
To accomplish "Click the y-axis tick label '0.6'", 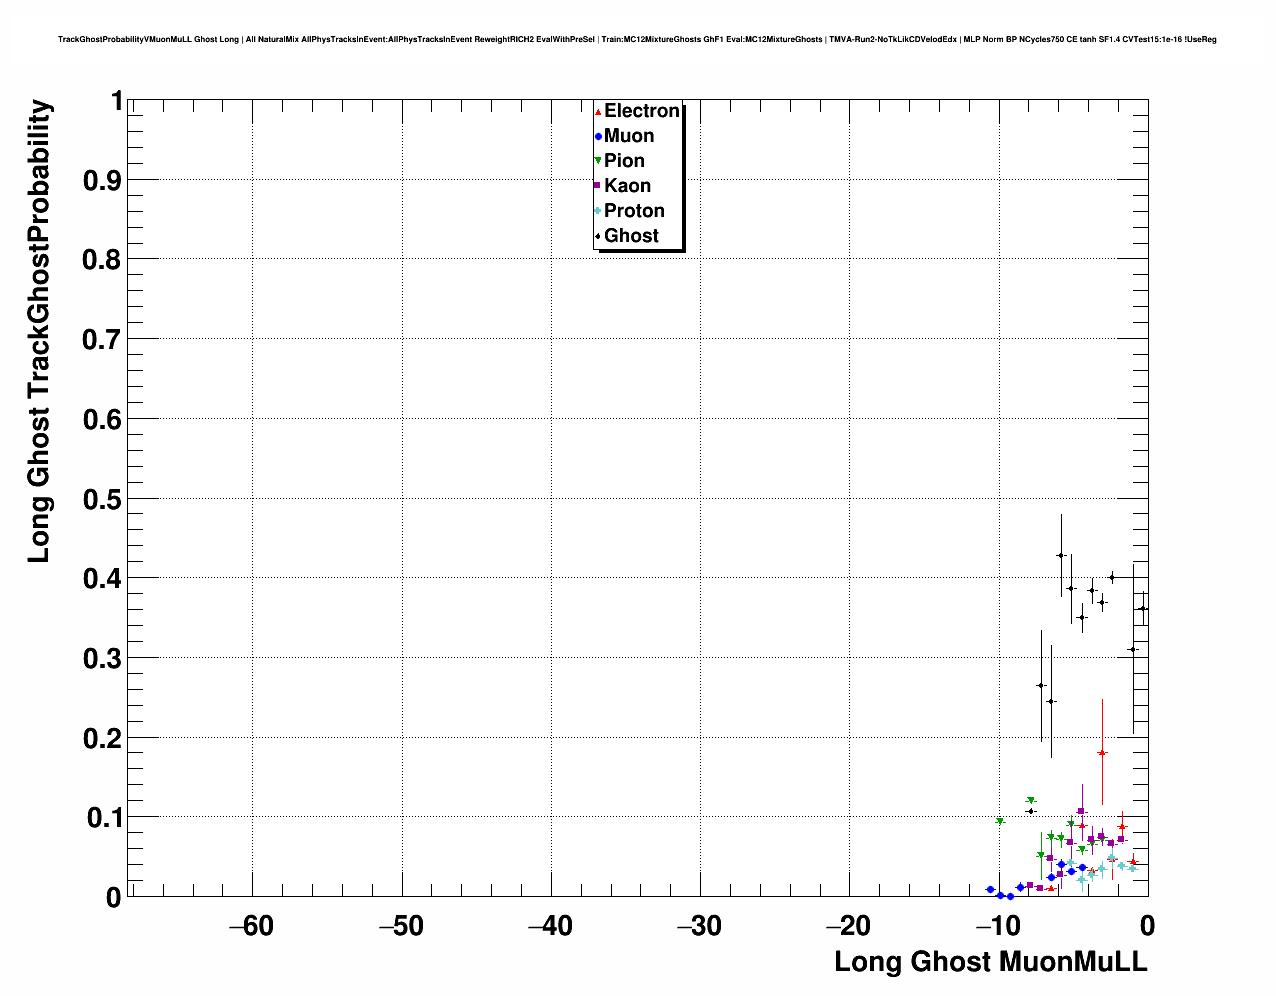I will pyautogui.click(x=104, y=419).
